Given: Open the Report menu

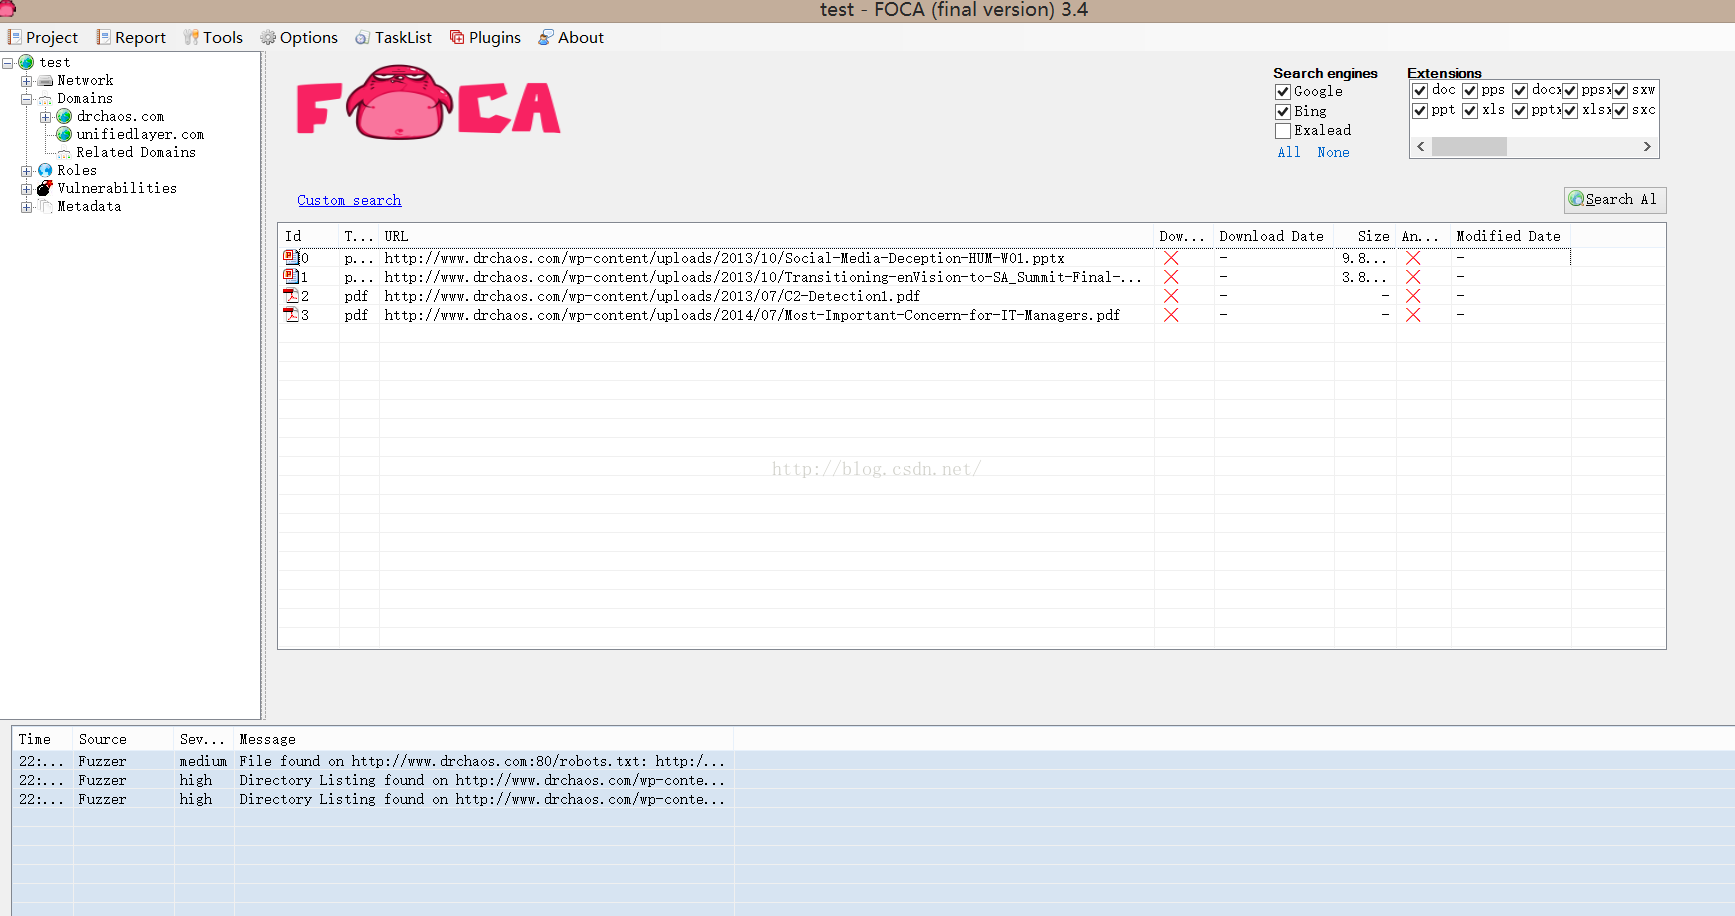Looking at the screenshot, I should (131, 37).
